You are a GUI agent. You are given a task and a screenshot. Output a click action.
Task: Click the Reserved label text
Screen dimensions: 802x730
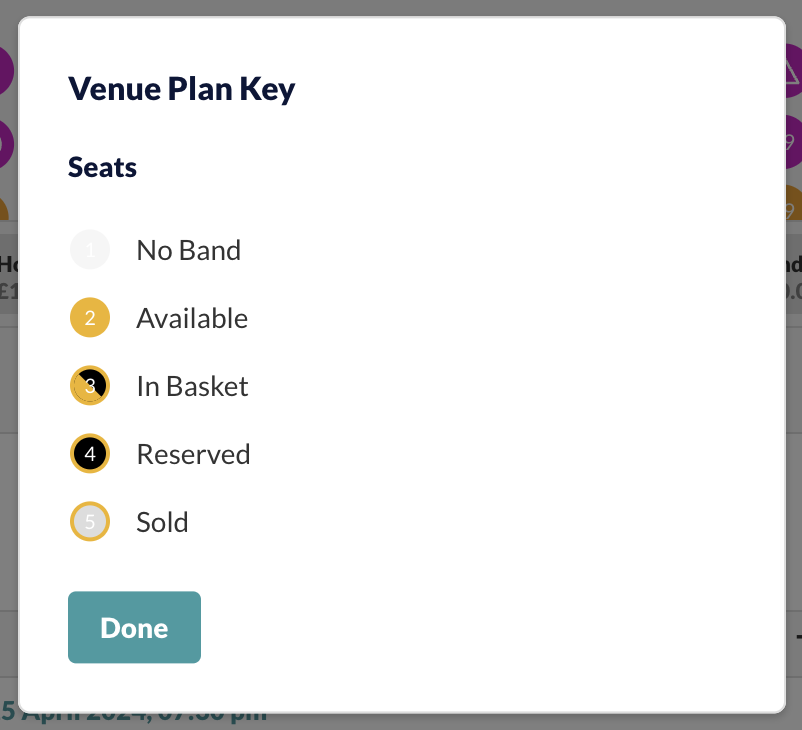[193, 454]
